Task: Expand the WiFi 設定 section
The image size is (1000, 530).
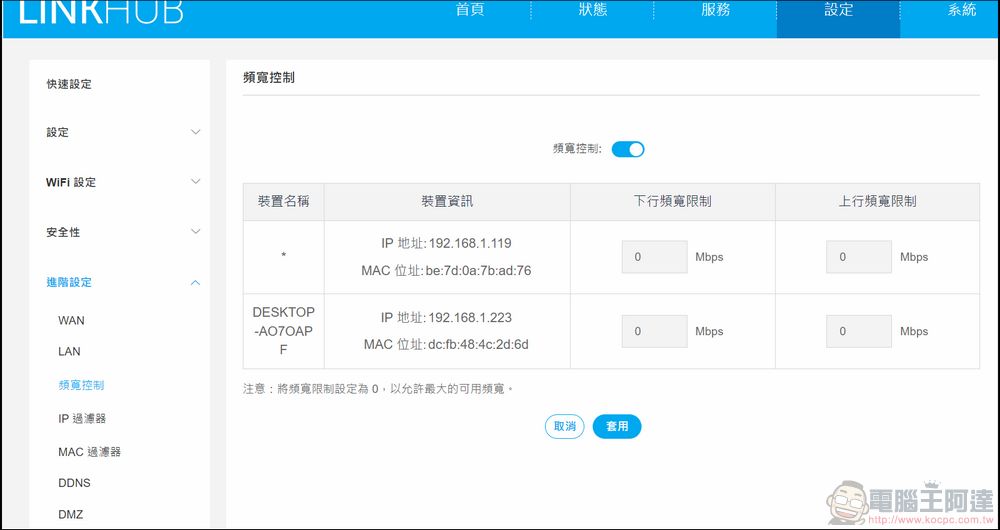Action: coord(123,182)
